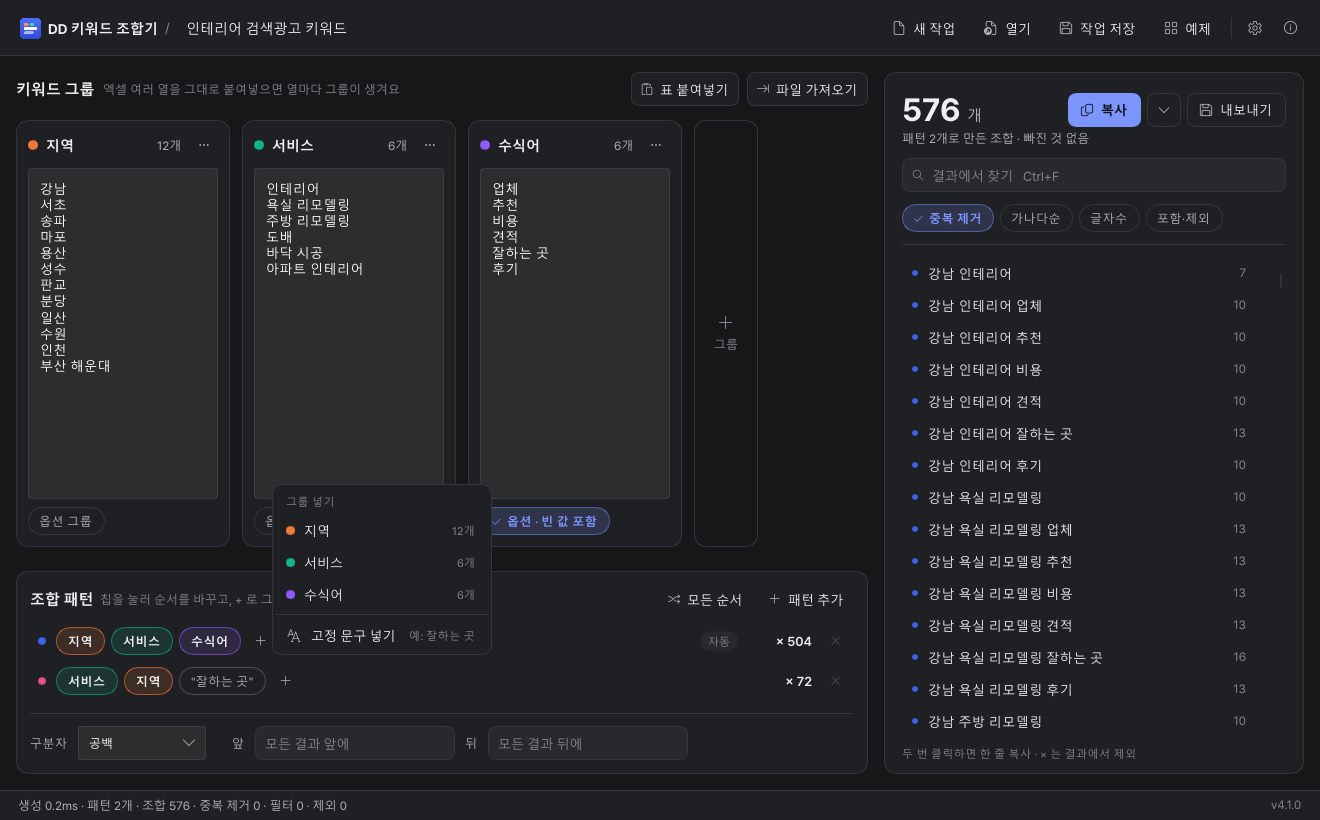This screenshot has height=820, width=1320.
Task: Click the plus in the ×72 pattern row
Action: [x=285, y=681]
